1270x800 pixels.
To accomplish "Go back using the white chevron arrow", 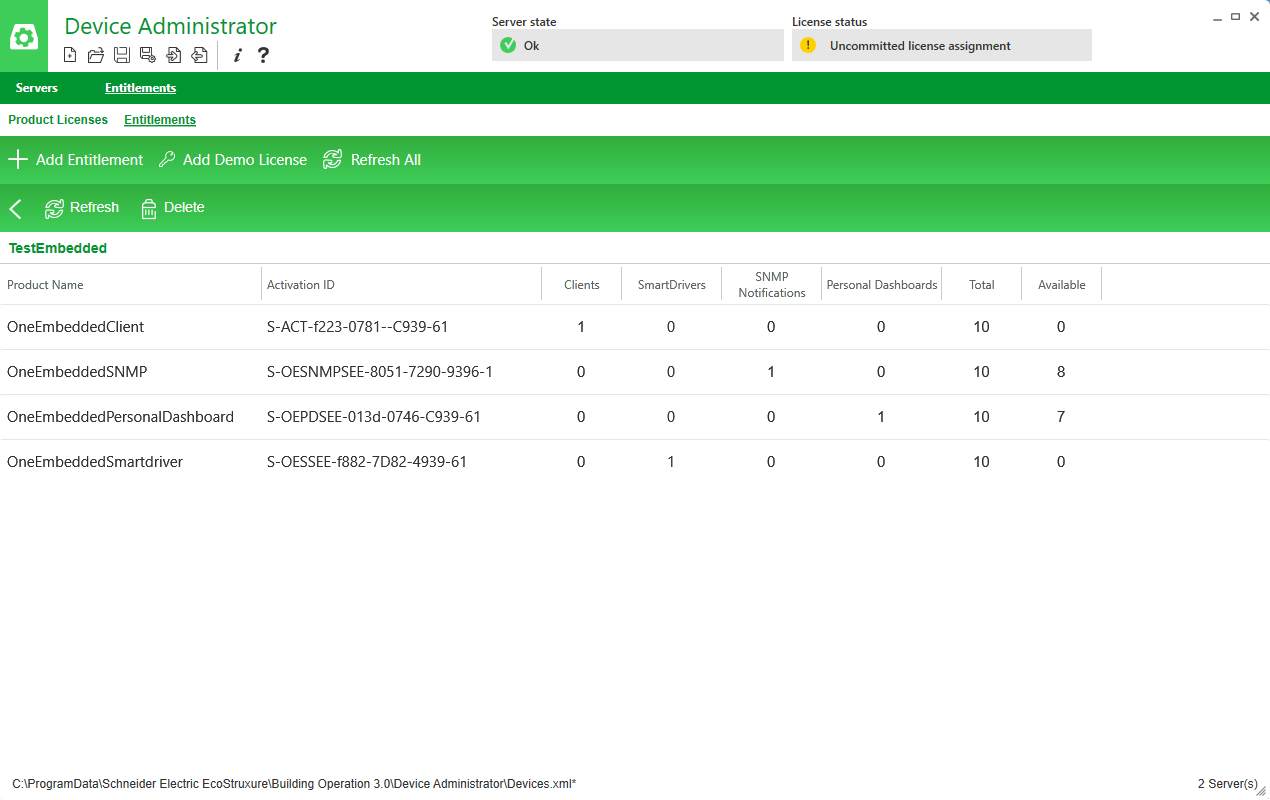I will click(15, 208).
